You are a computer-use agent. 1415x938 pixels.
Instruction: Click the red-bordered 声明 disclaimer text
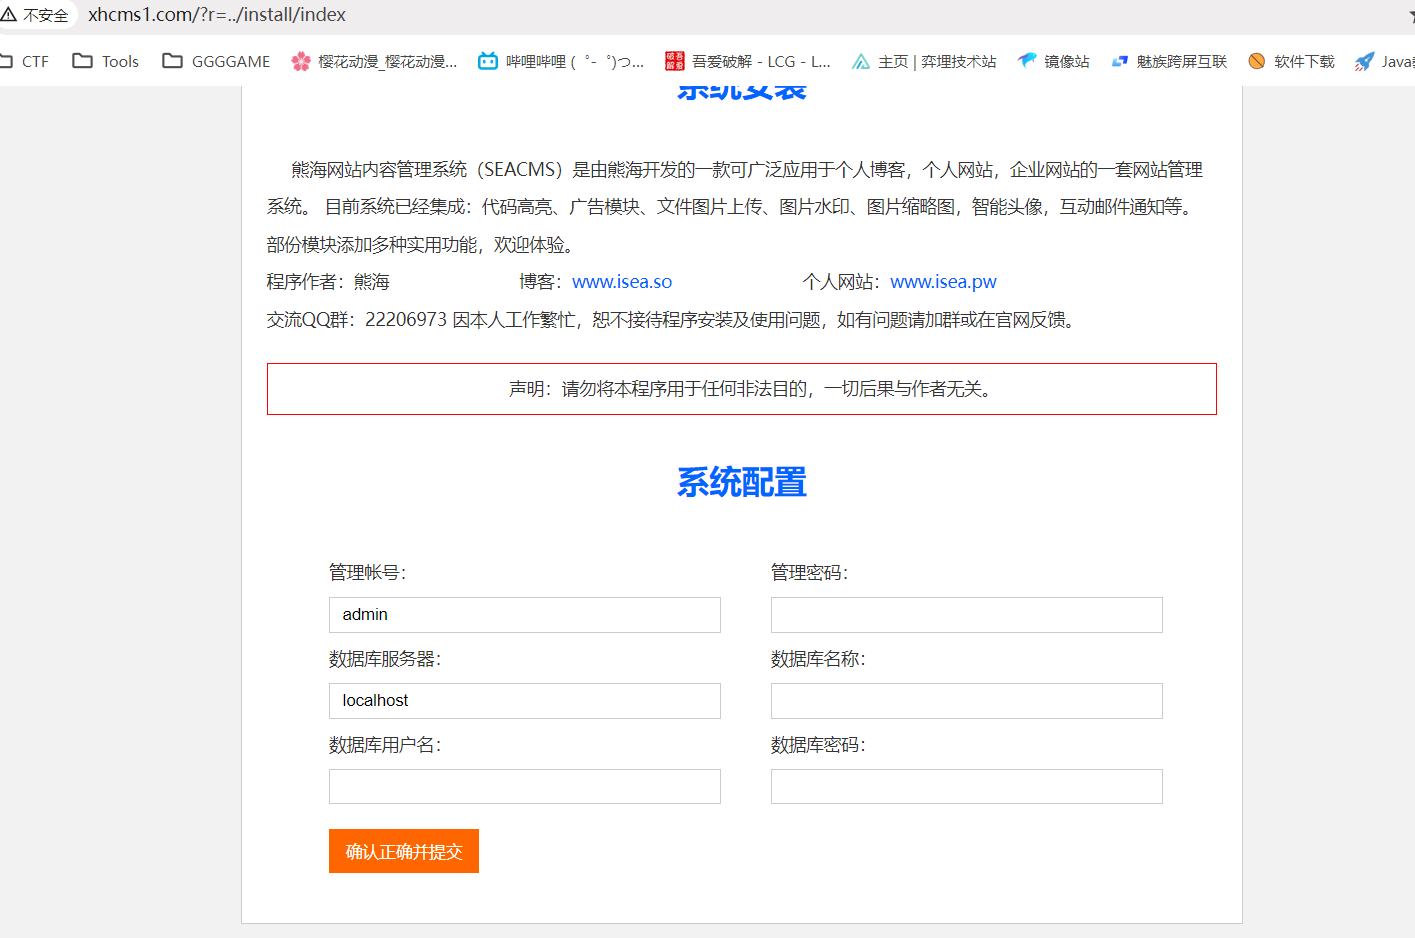point(751,389)
